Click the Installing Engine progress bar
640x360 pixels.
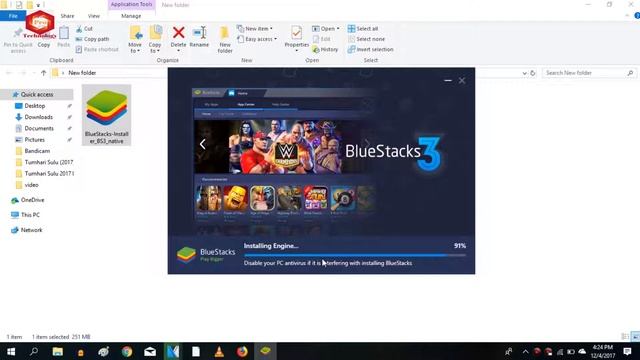355,255
